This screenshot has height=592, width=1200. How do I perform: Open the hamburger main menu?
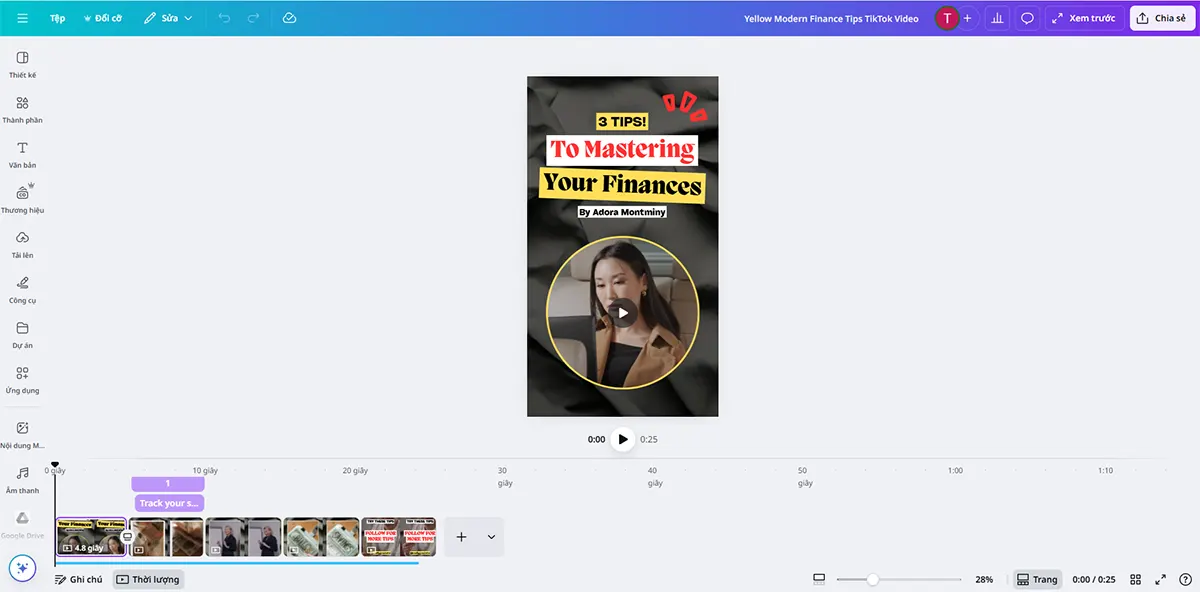tap(22, 18)
